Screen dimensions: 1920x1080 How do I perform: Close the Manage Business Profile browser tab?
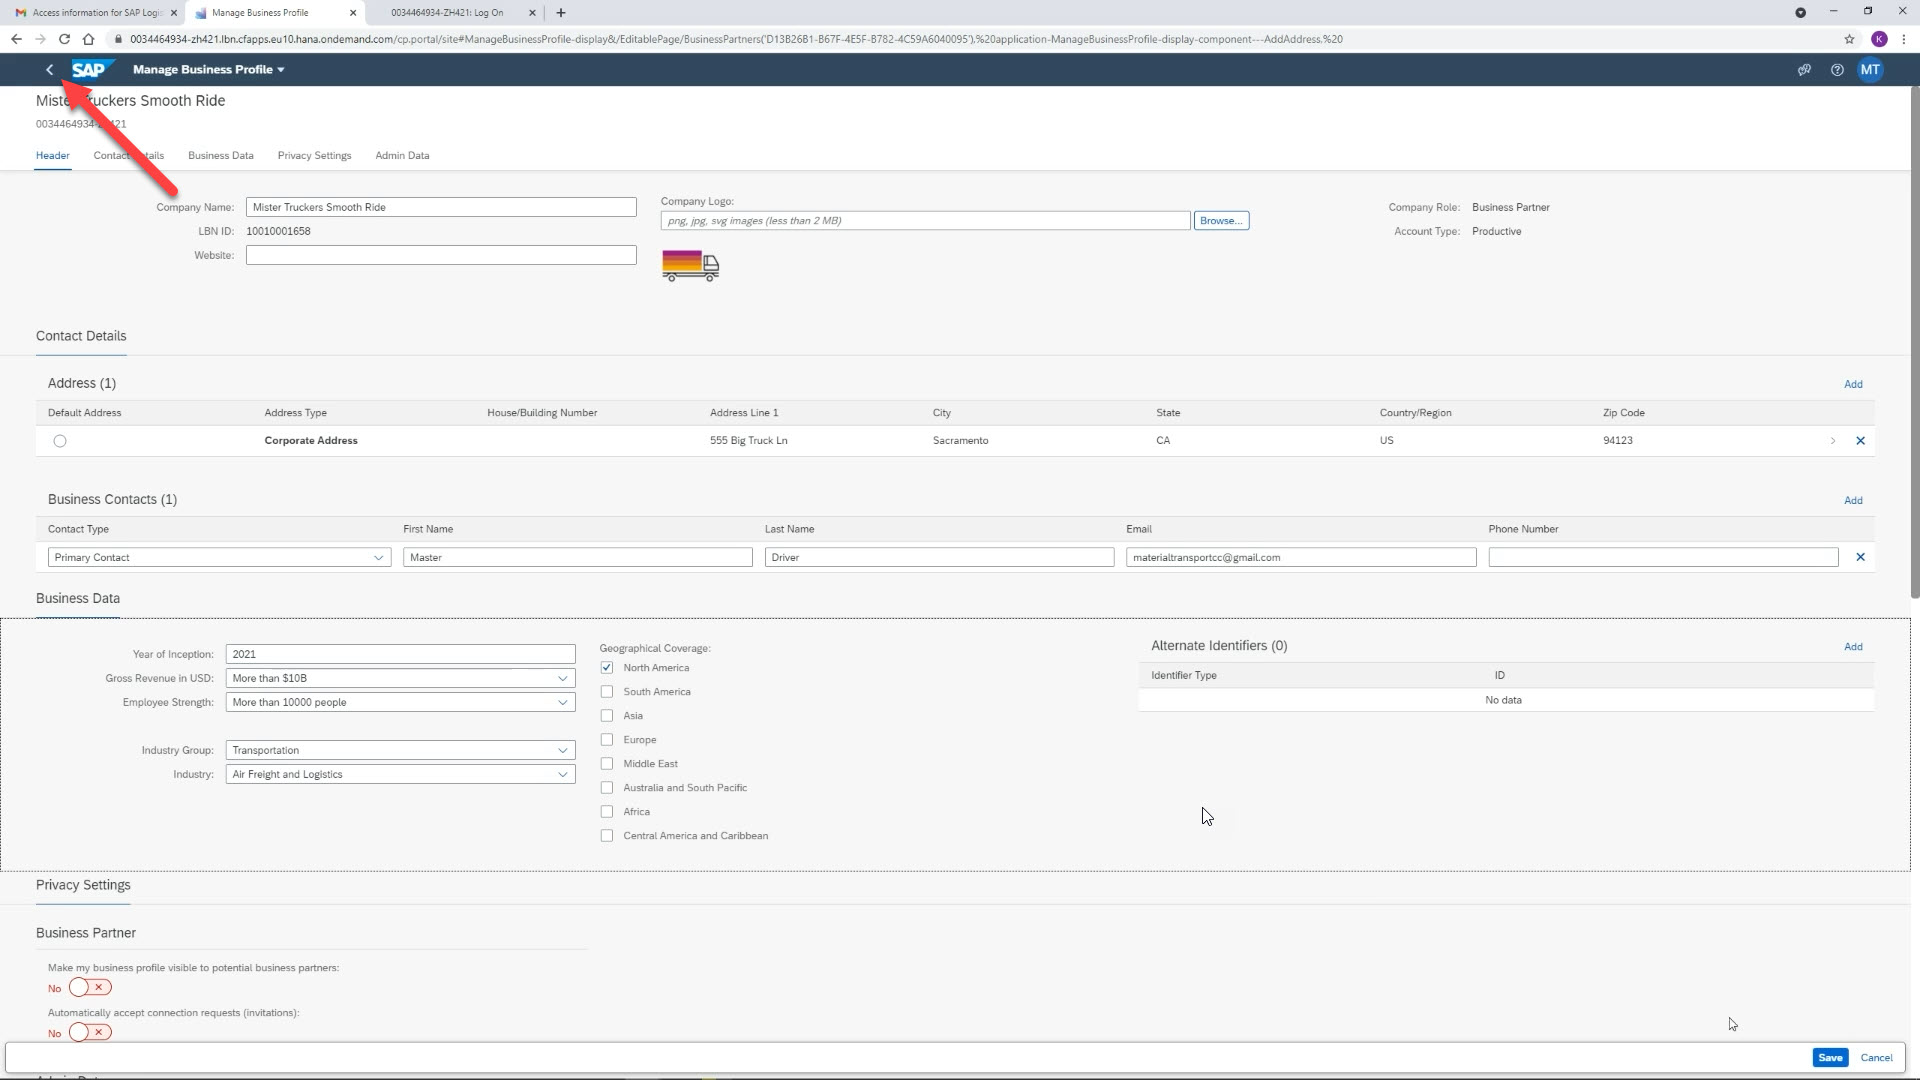coord(353,13)
